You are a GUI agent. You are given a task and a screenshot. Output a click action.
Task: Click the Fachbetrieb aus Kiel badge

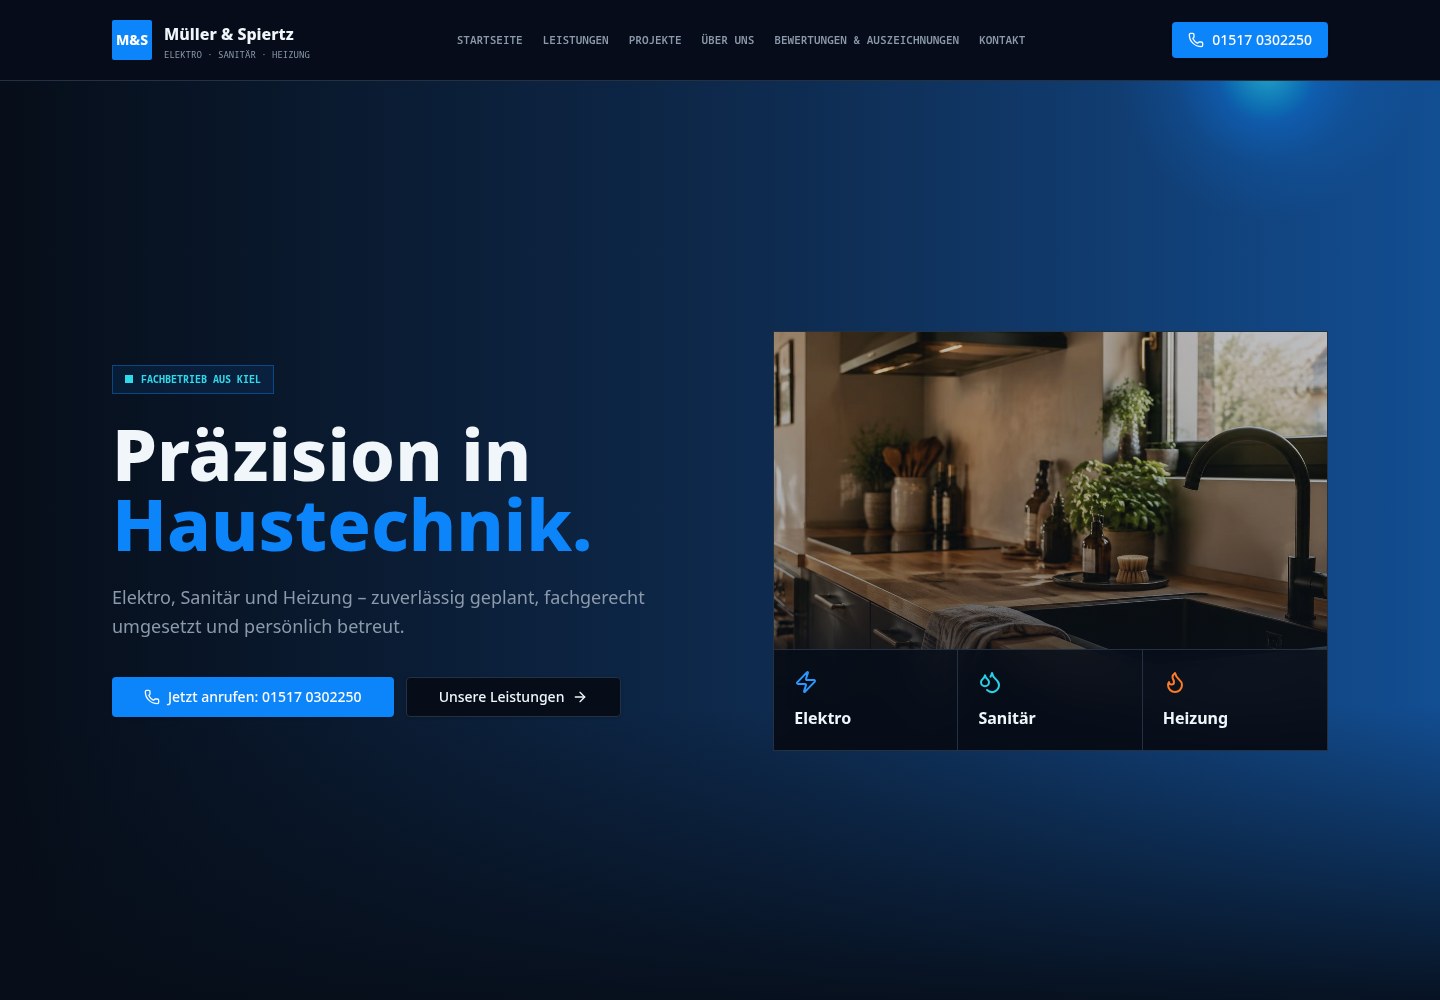click(x=193, y=379)
